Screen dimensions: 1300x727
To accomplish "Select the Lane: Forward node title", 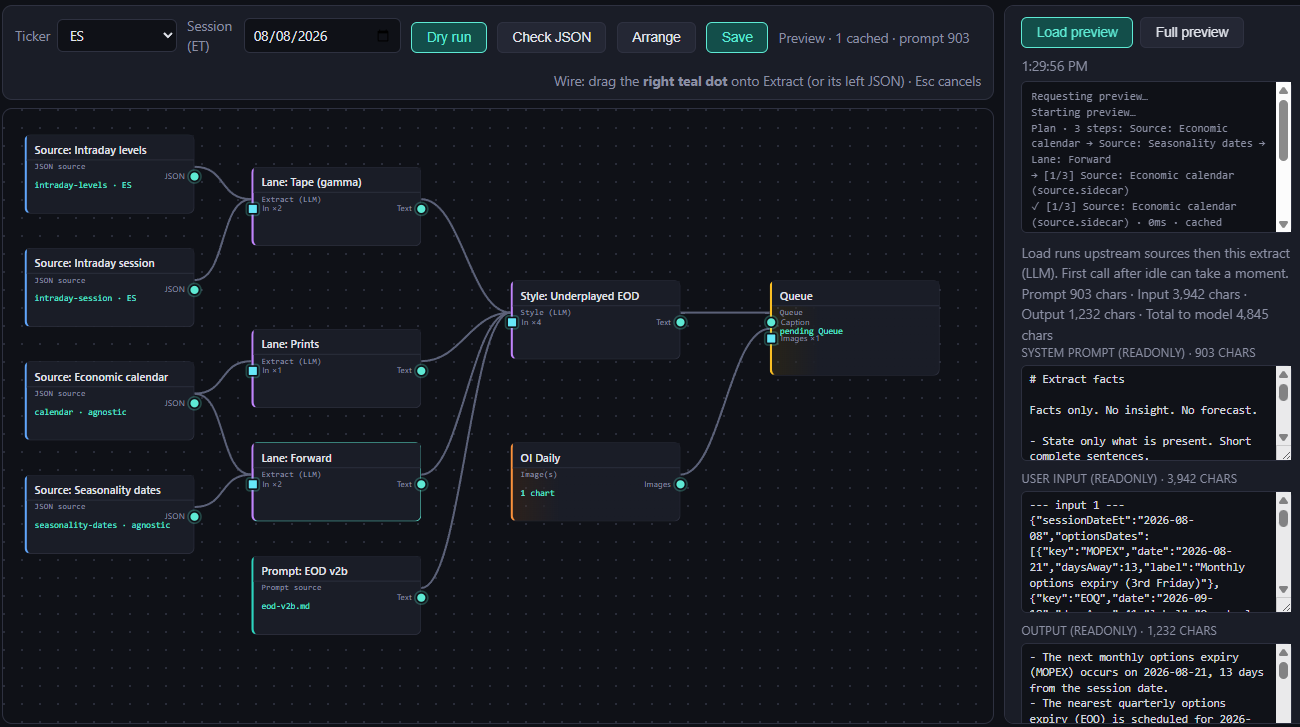I will tap(296, 458).
